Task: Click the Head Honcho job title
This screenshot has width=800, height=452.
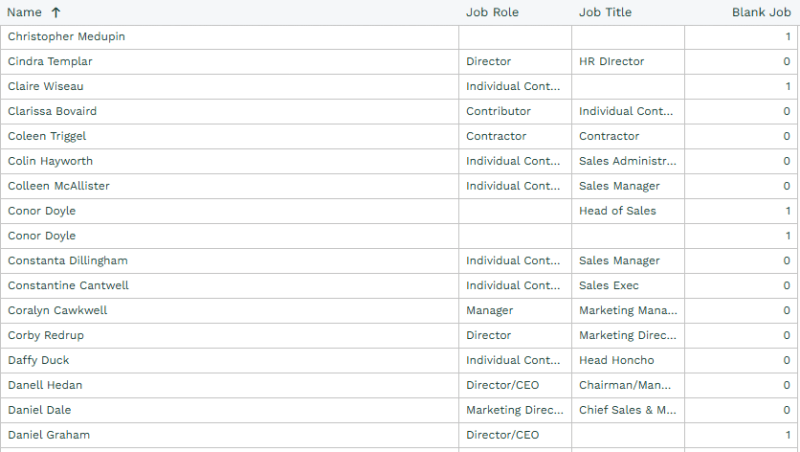Action: (x=616, y=360)
